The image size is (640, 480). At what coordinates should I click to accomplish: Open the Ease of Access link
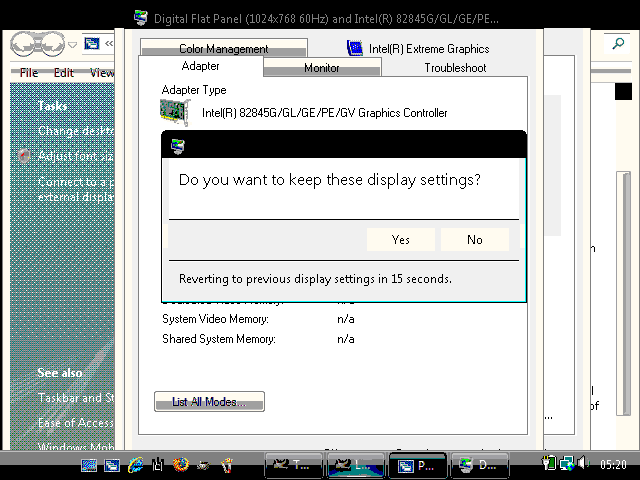pyautogui.click(x=76, y=422)
